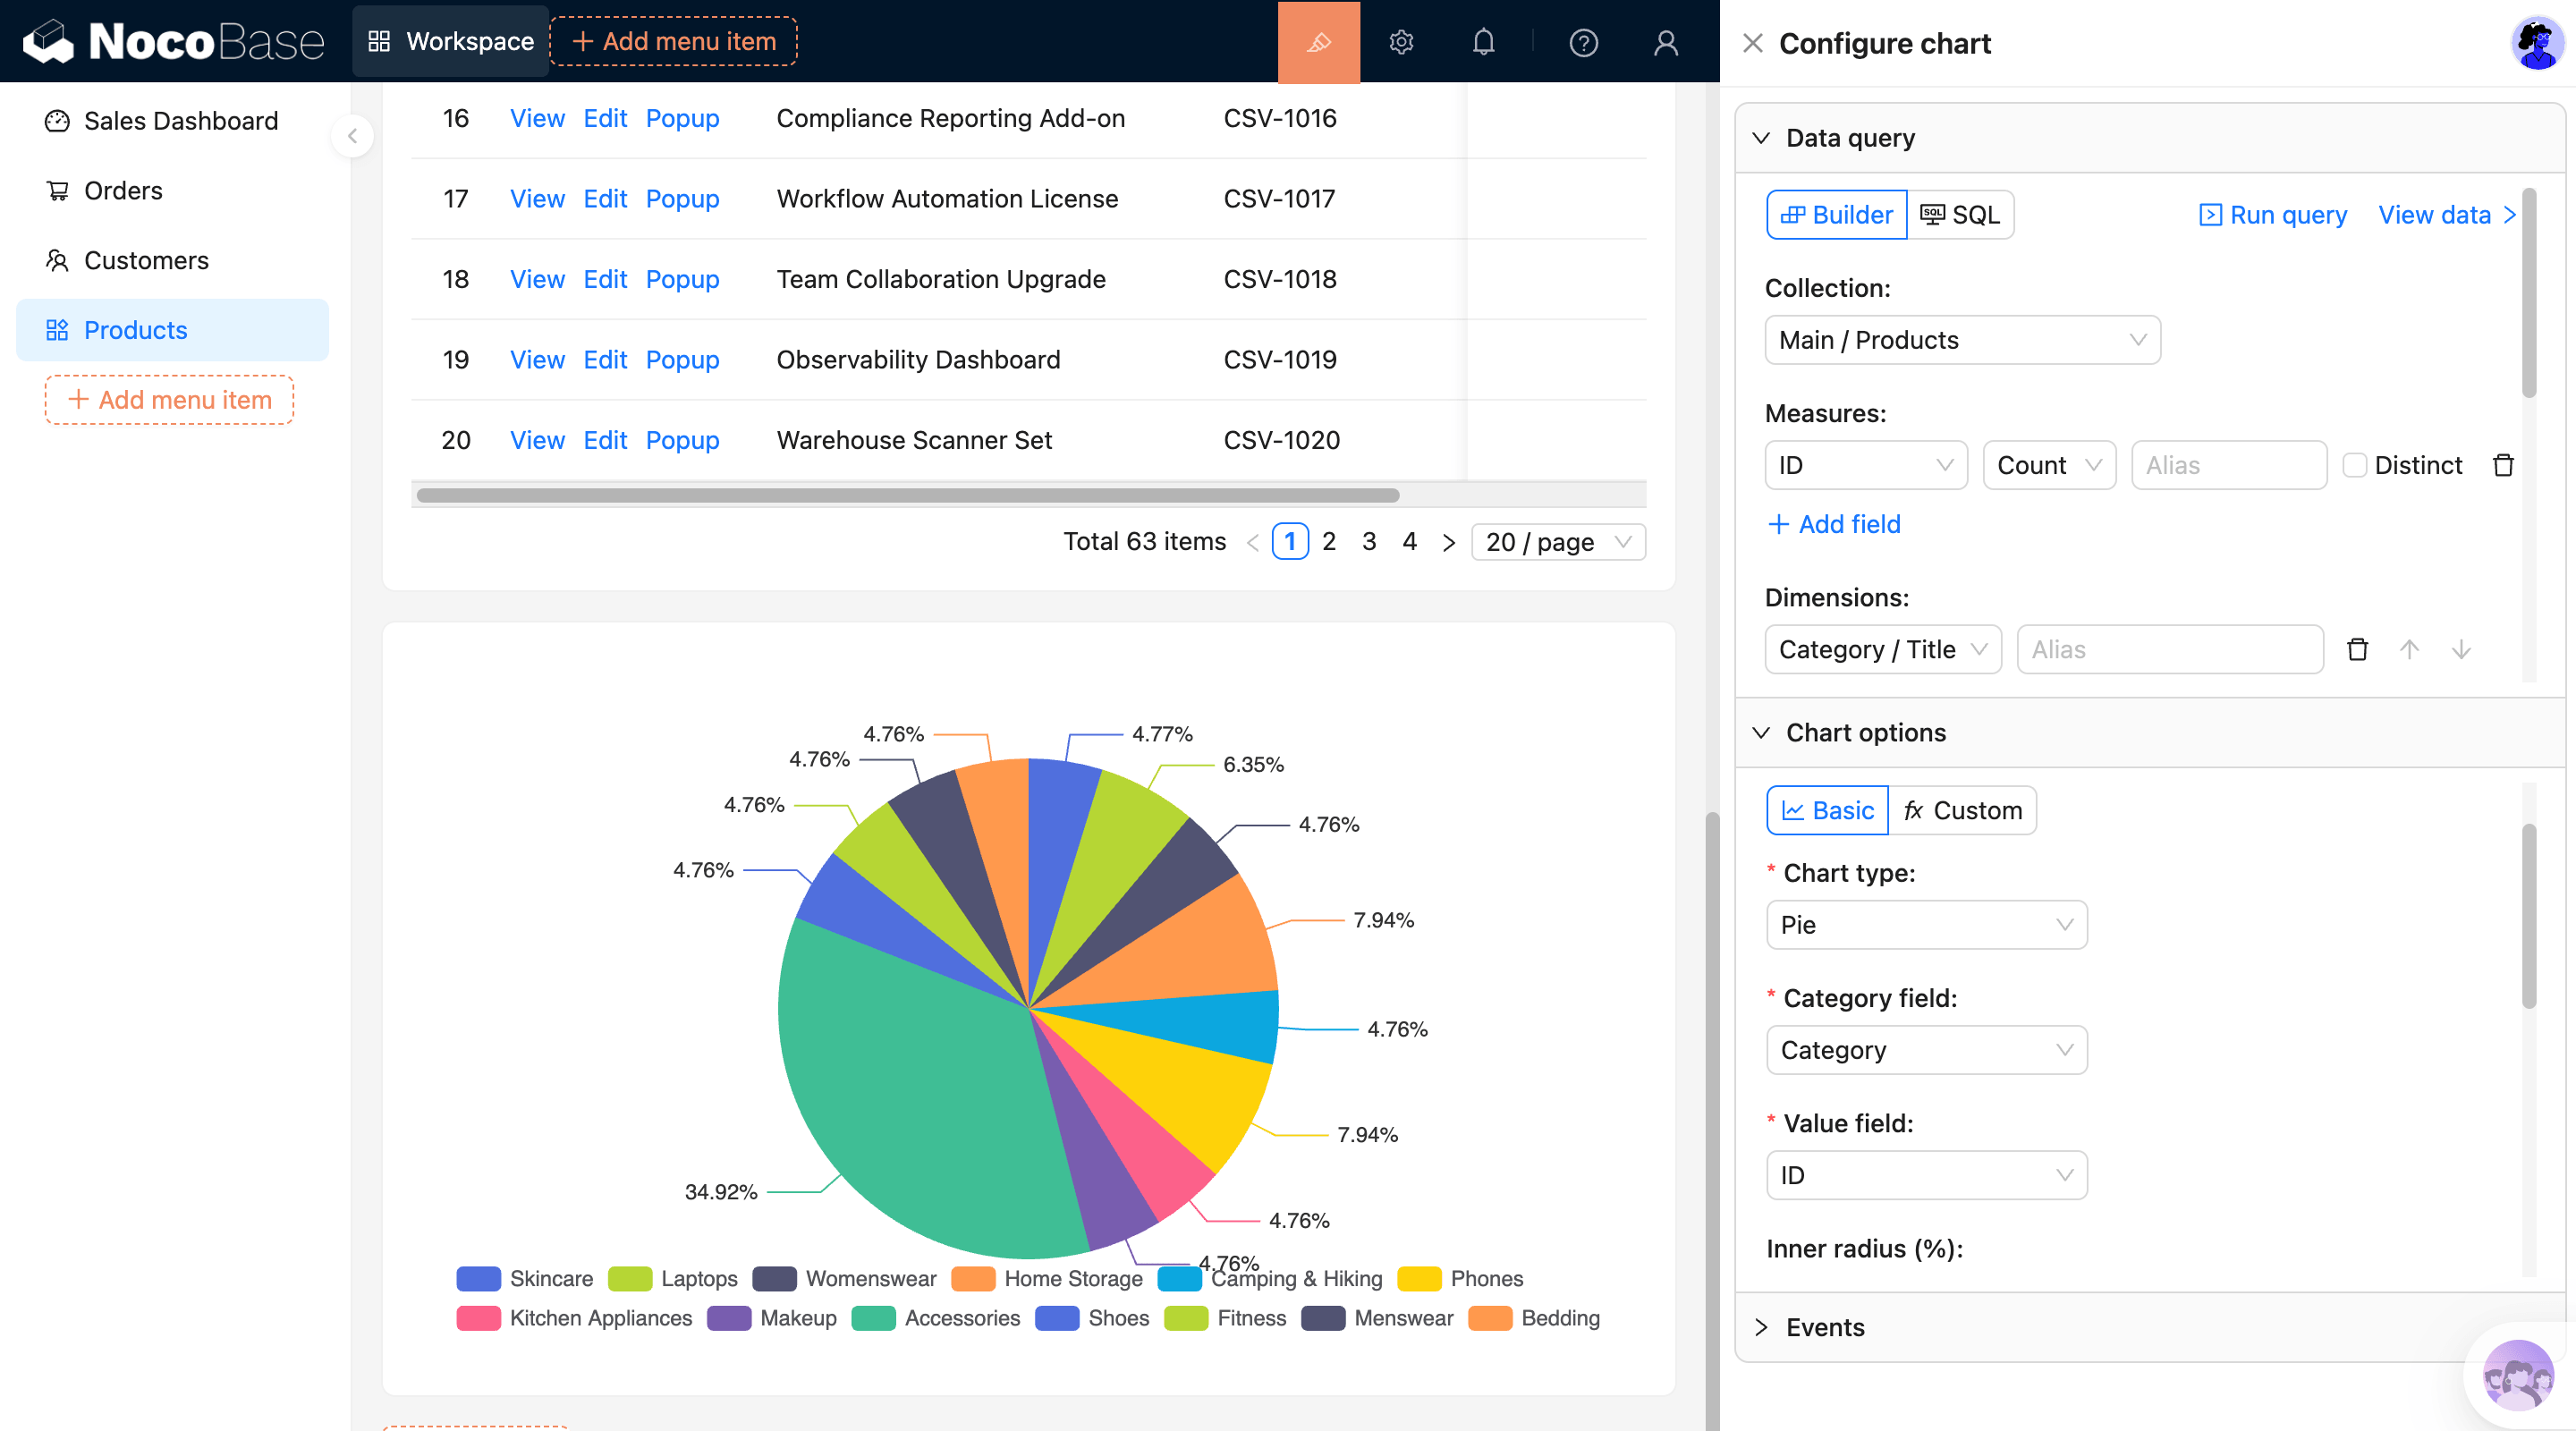Delete the Category / Title dimension
The width and height of the screenshot is (2576, 1431).
[2357, 650]
